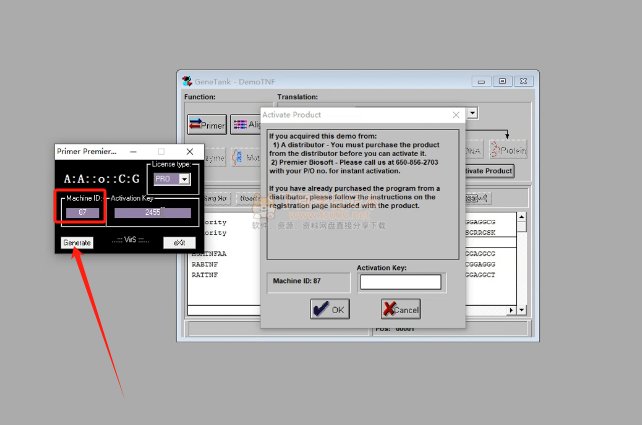Viewport: 642px width, 425px height.
Task: Click the ViRiS text in the keygen
Action: click(130, 240)
